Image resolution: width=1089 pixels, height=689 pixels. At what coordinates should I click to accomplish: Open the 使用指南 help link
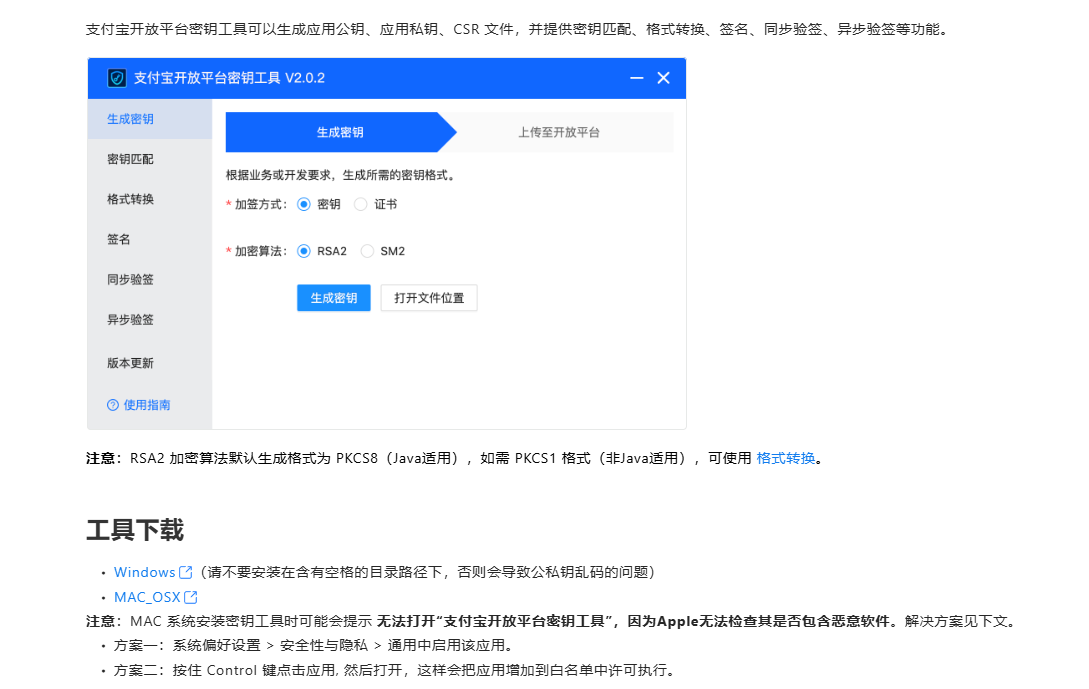pyautogui.click(x=147, y=405)
